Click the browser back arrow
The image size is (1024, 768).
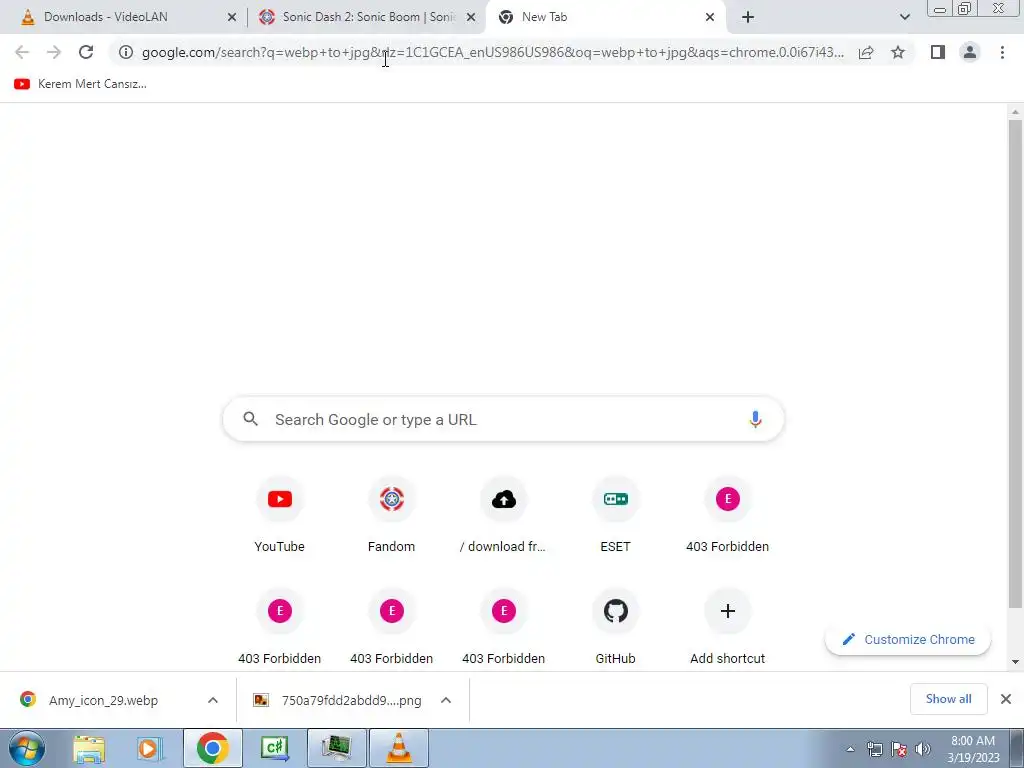pyautogui.click(x=22, y=52)
